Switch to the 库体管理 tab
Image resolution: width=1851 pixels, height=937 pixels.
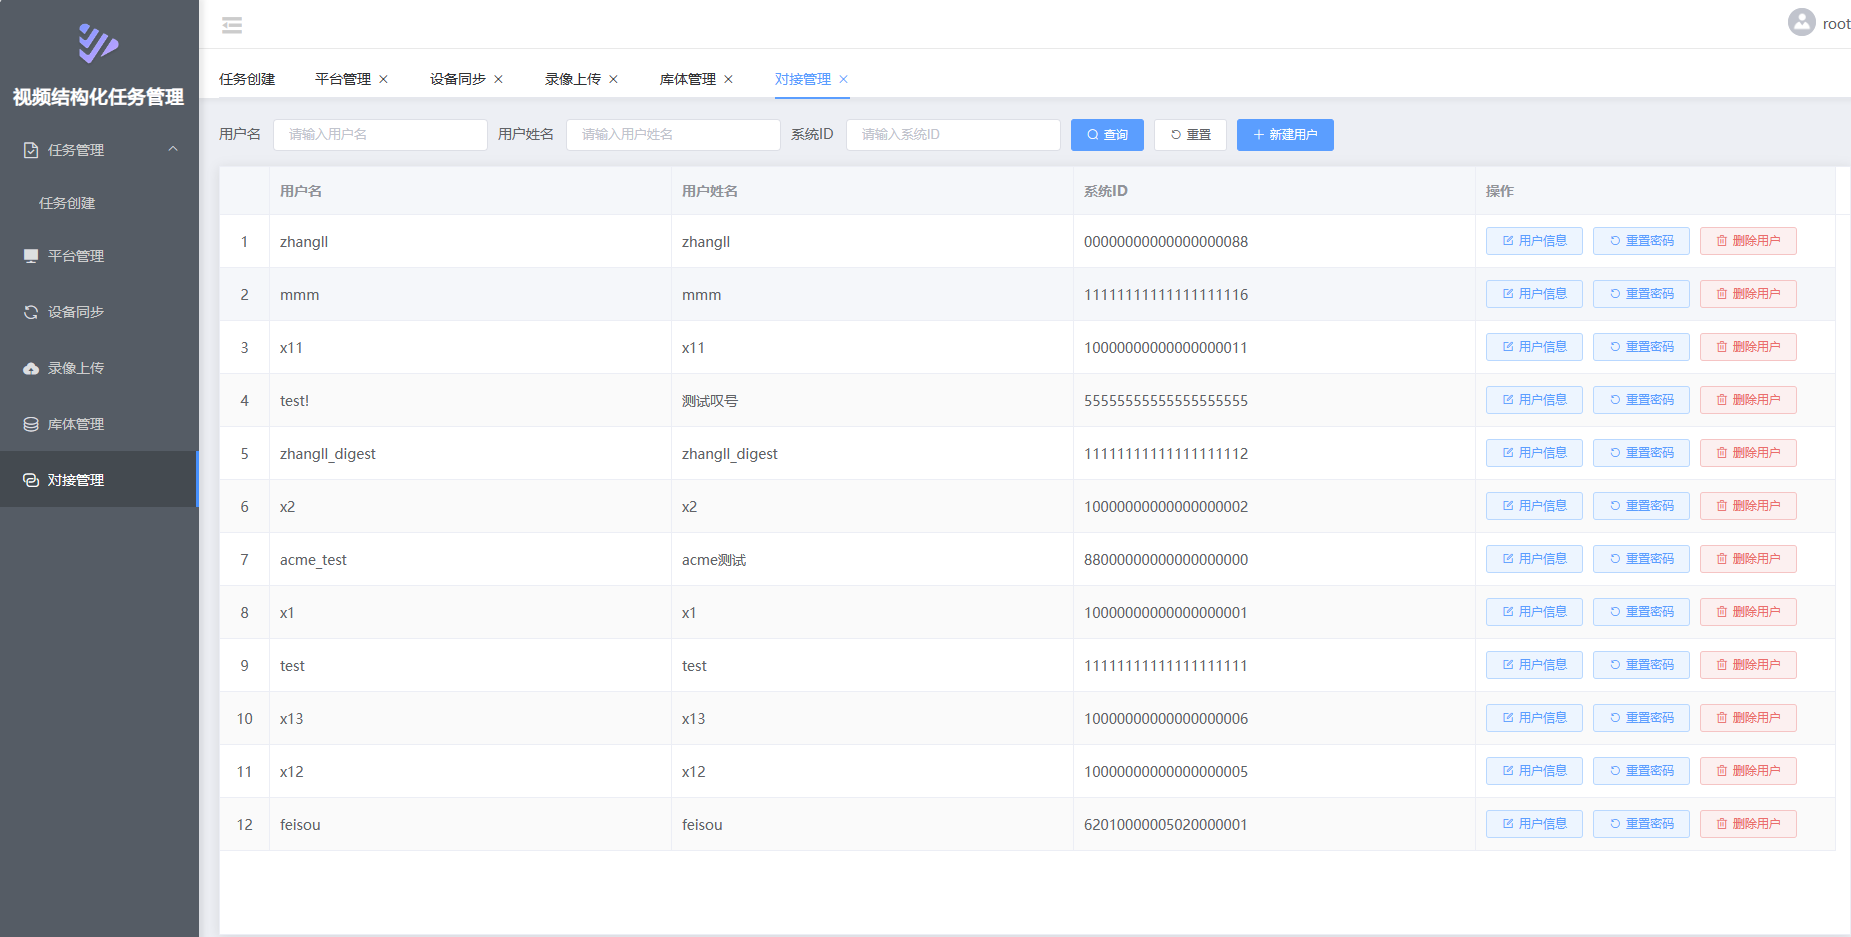tap(688, 79)
